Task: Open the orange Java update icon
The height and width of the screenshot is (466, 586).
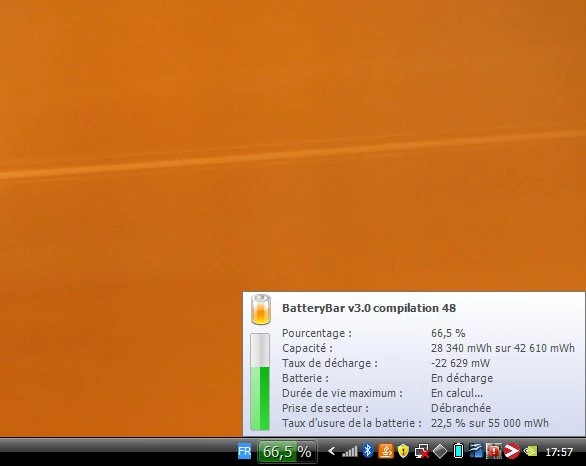Action: [x=386, y=451]
